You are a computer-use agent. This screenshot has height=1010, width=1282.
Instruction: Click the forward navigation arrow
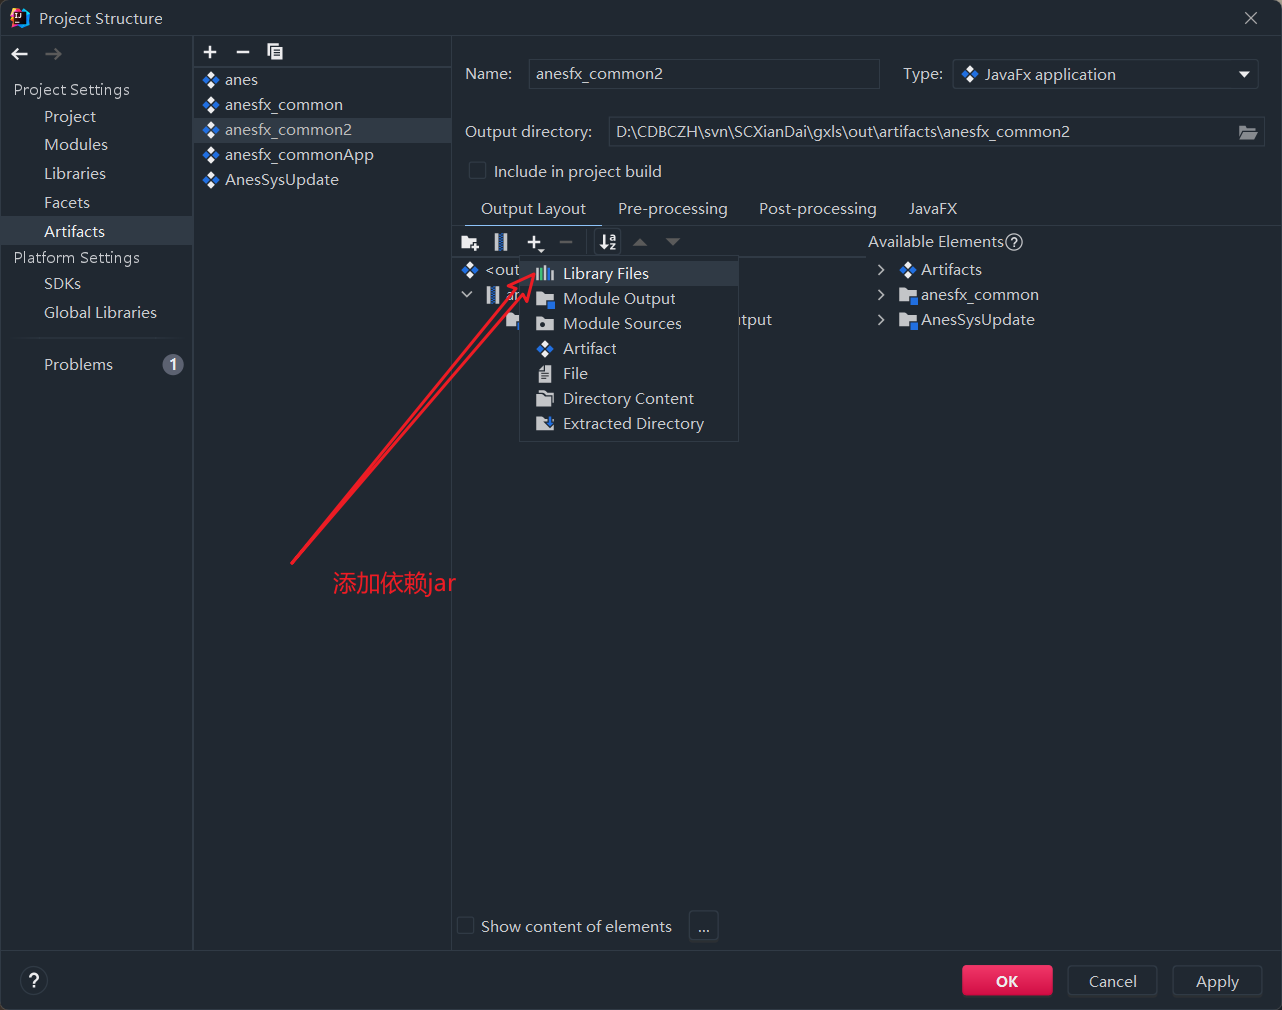54,54
